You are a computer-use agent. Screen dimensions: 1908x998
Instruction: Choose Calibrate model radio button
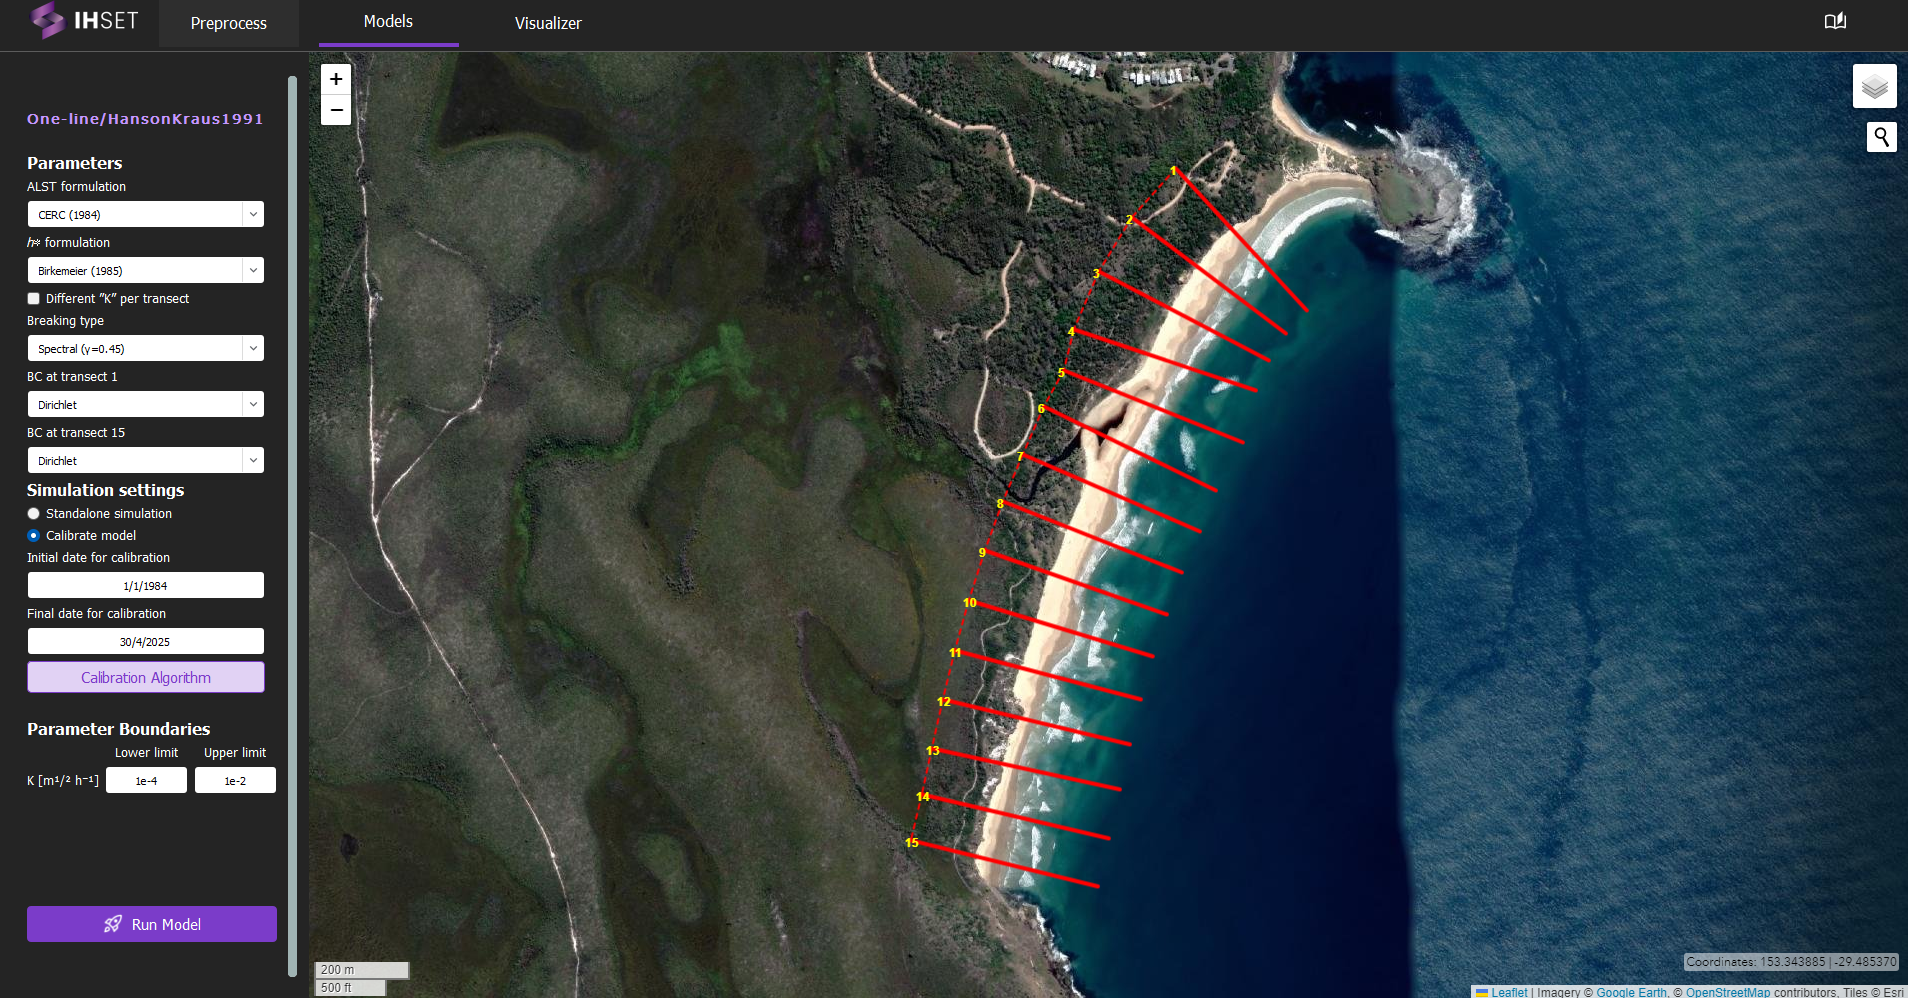tap(34, 536)
